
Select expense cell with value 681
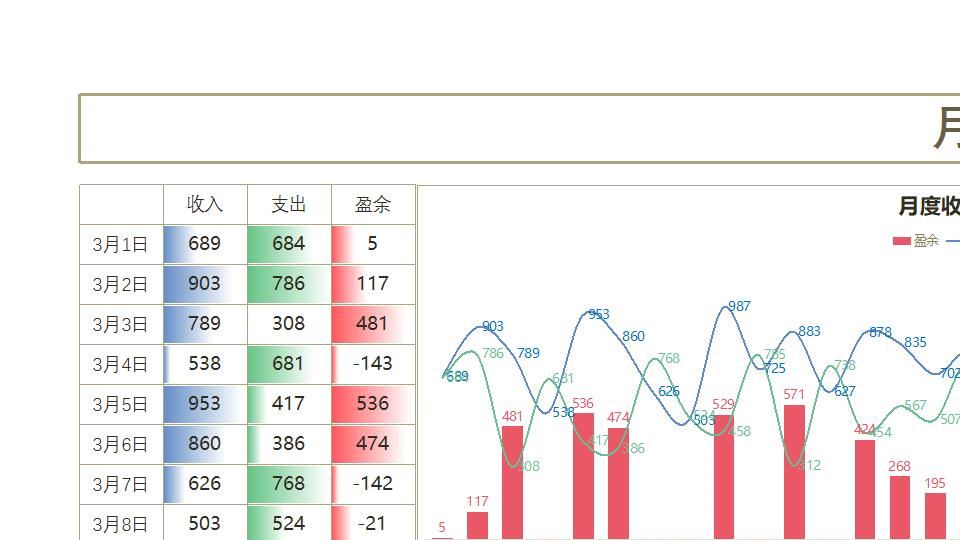pos(289,365)
